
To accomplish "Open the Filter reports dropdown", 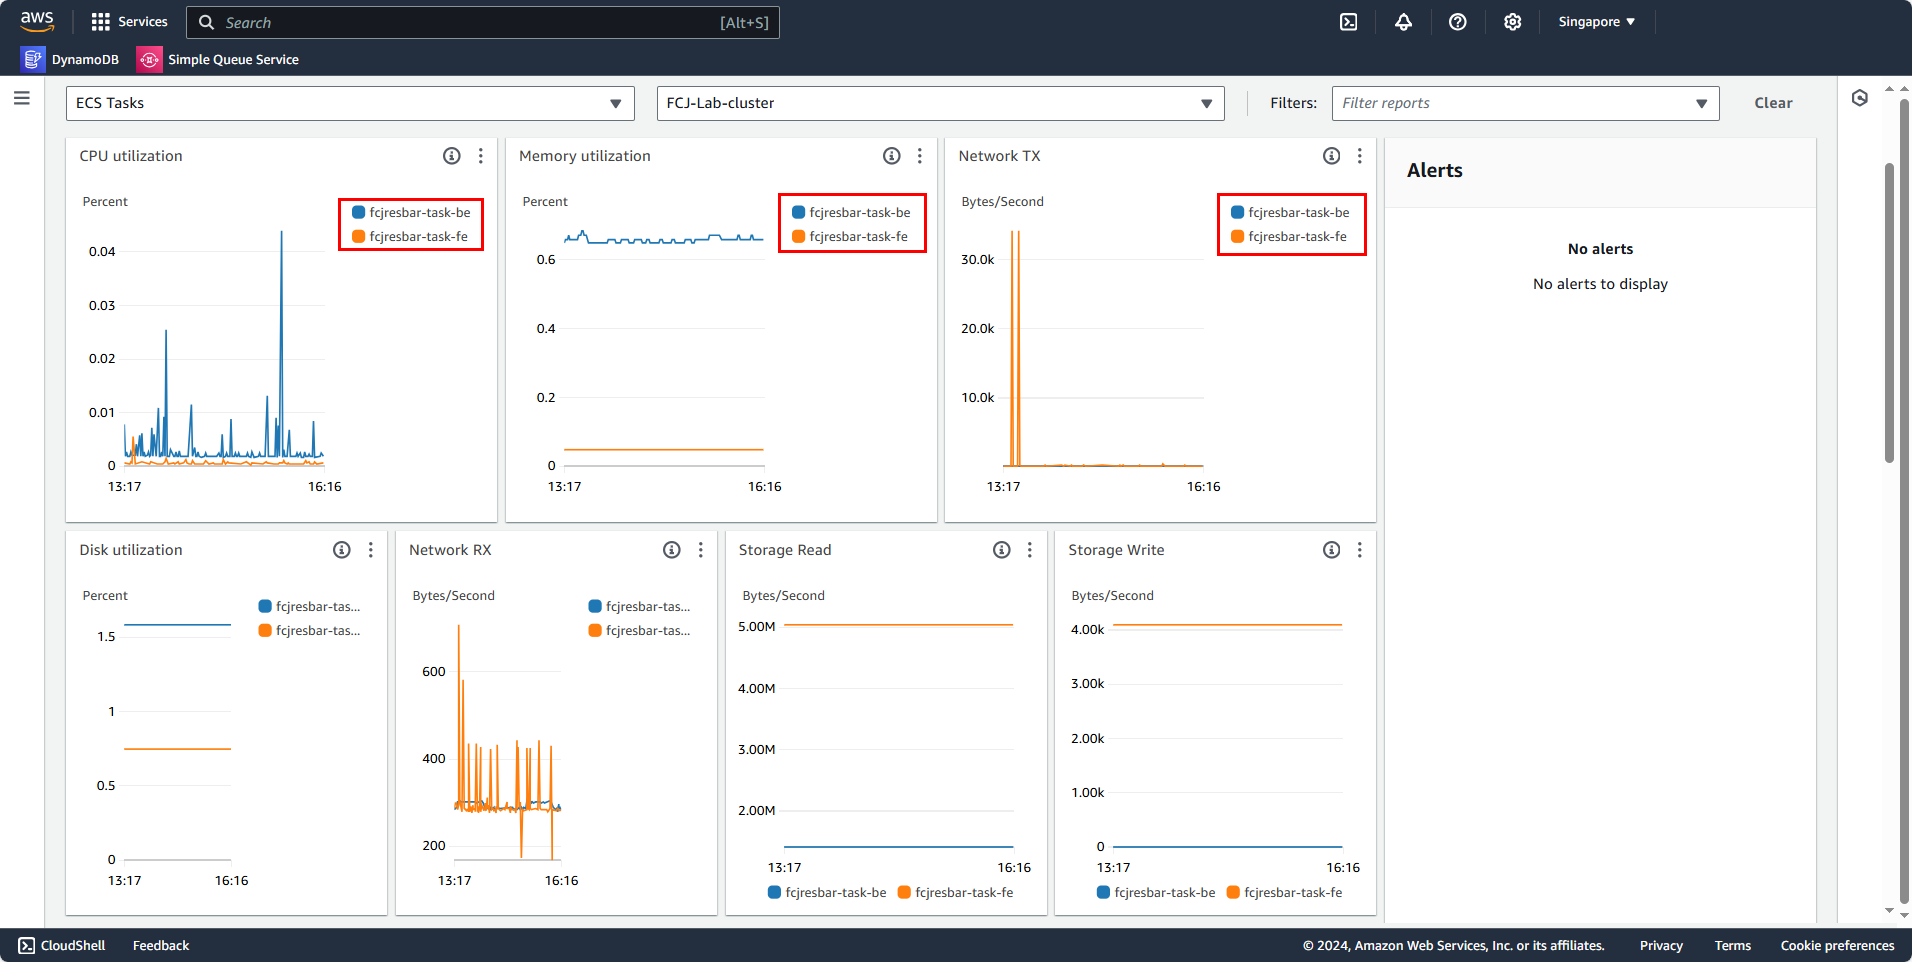I will point(1526,103).
